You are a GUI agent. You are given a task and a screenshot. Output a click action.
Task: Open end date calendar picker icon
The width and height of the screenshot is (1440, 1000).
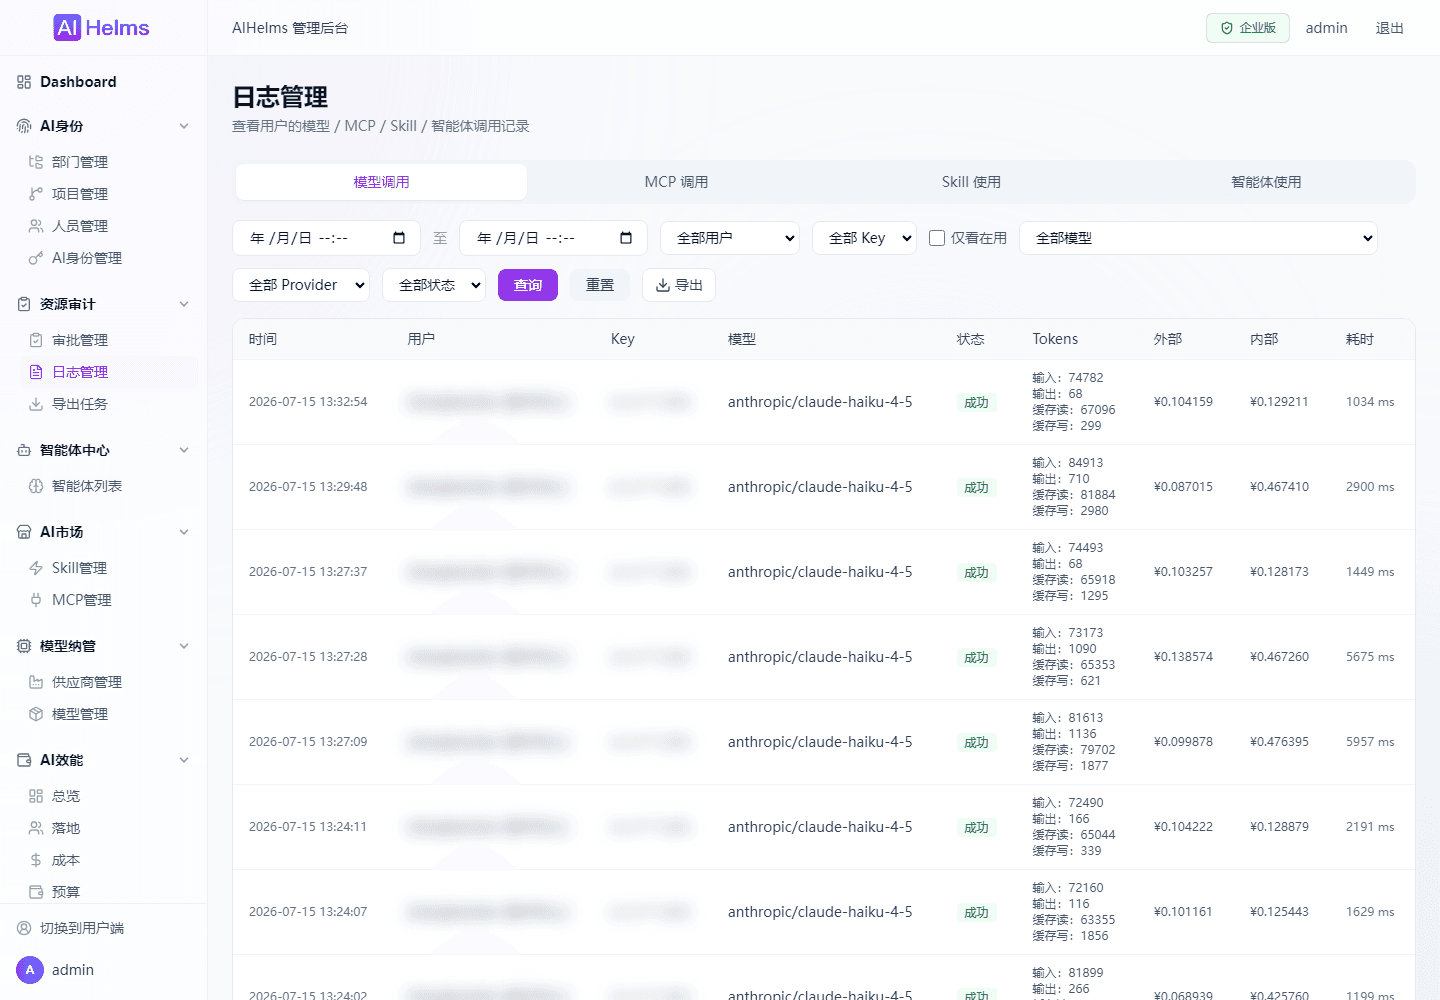(x=626, y=238)
